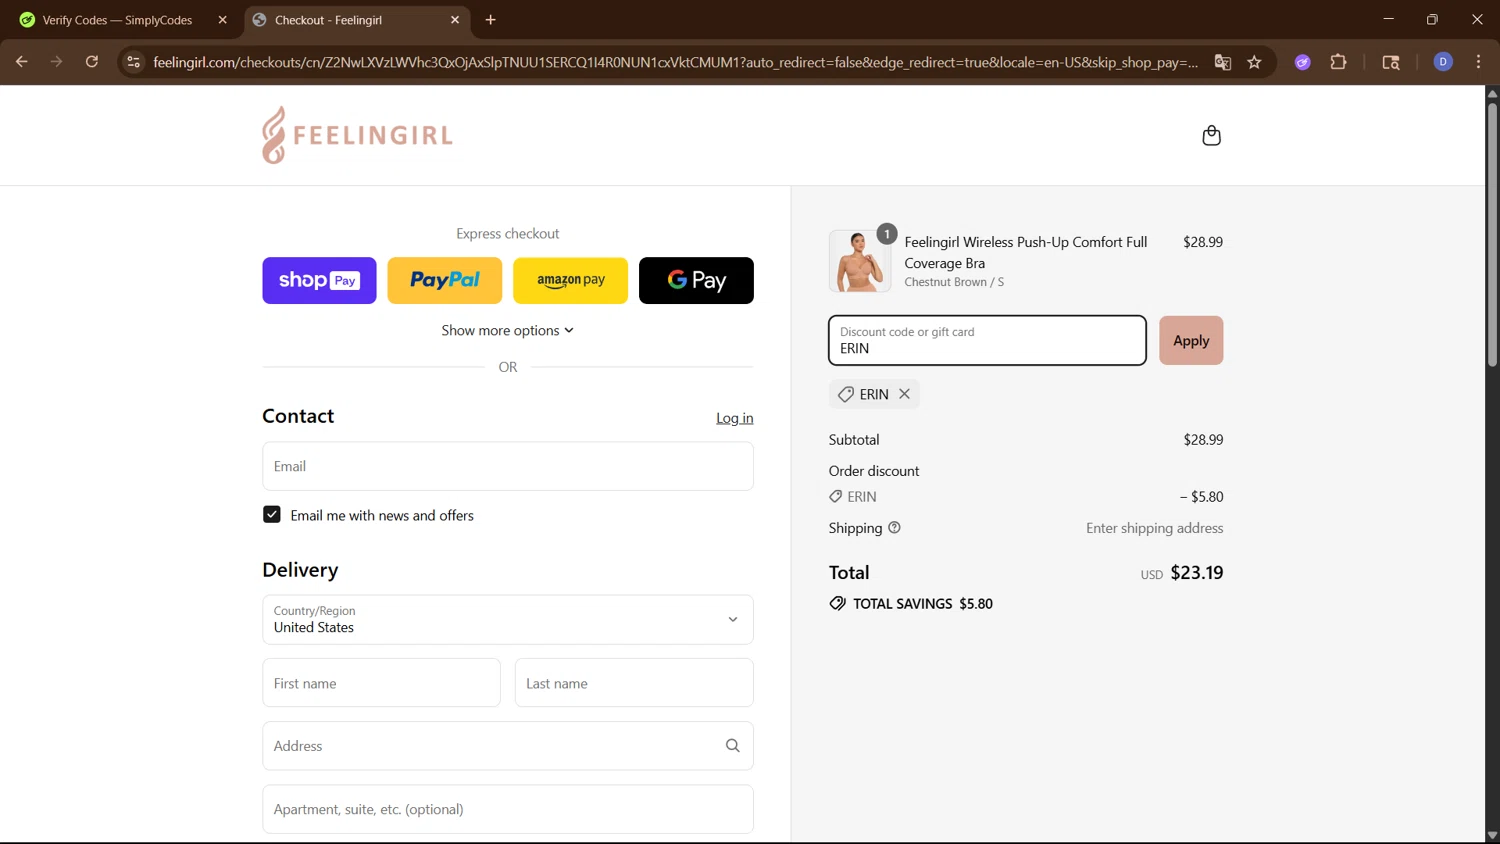Pay with PayPal express checkout
This screenshot has height=844, width=1500.
pyautogui.click(x=445, y=280)
